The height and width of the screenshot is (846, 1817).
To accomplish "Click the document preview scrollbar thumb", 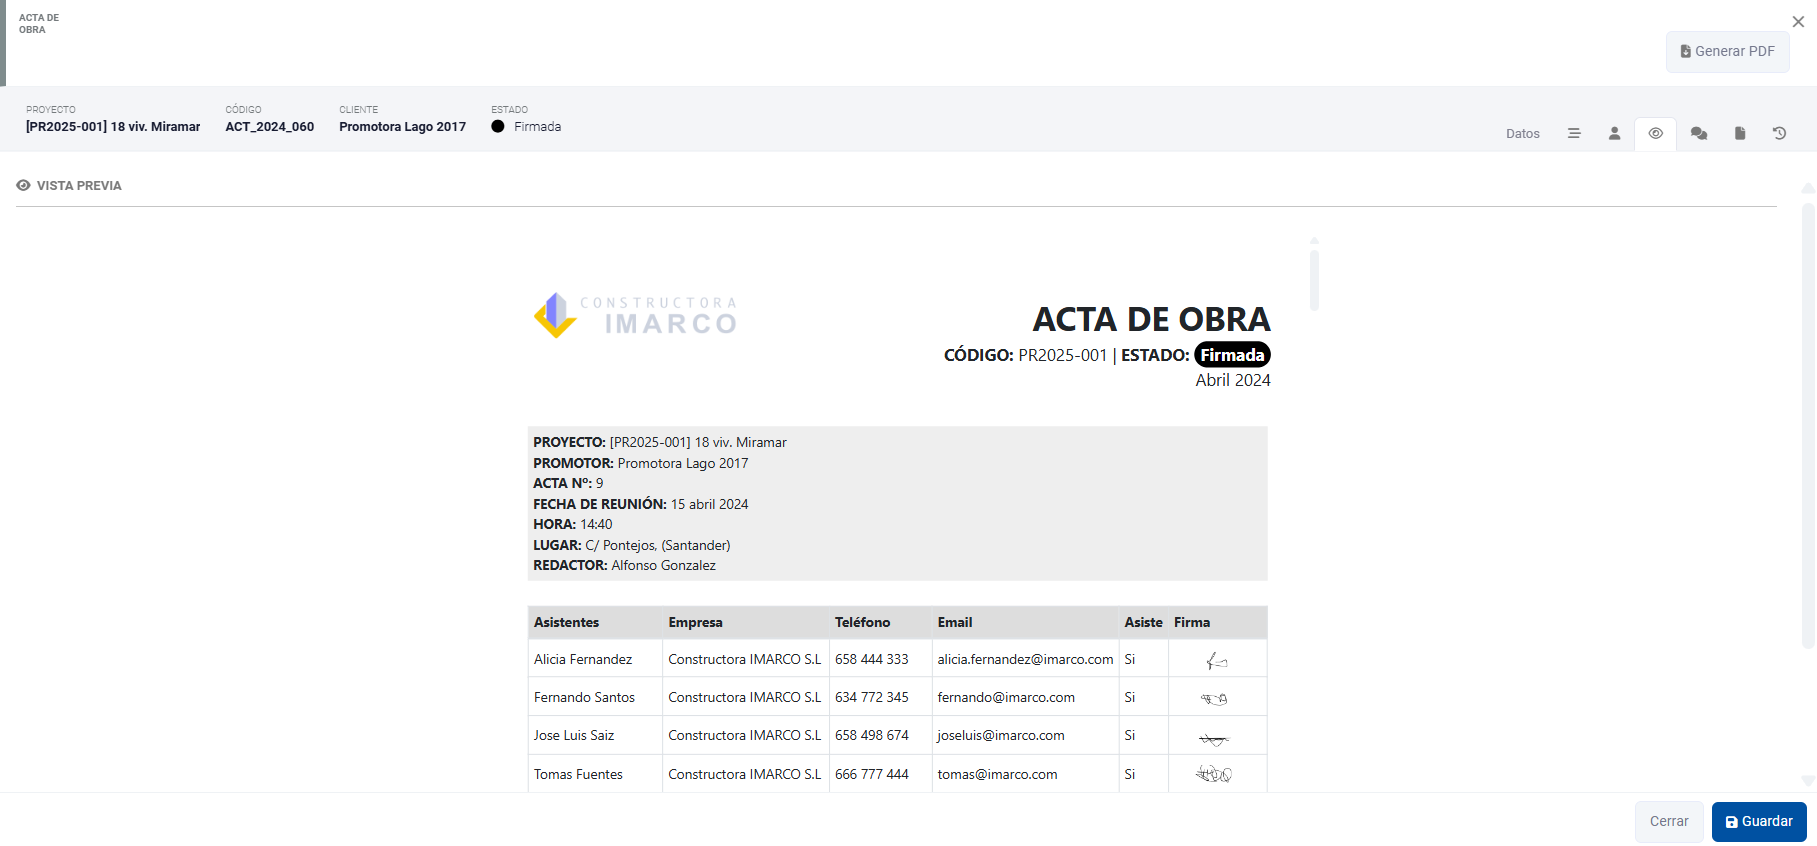I will [1314, 280].
